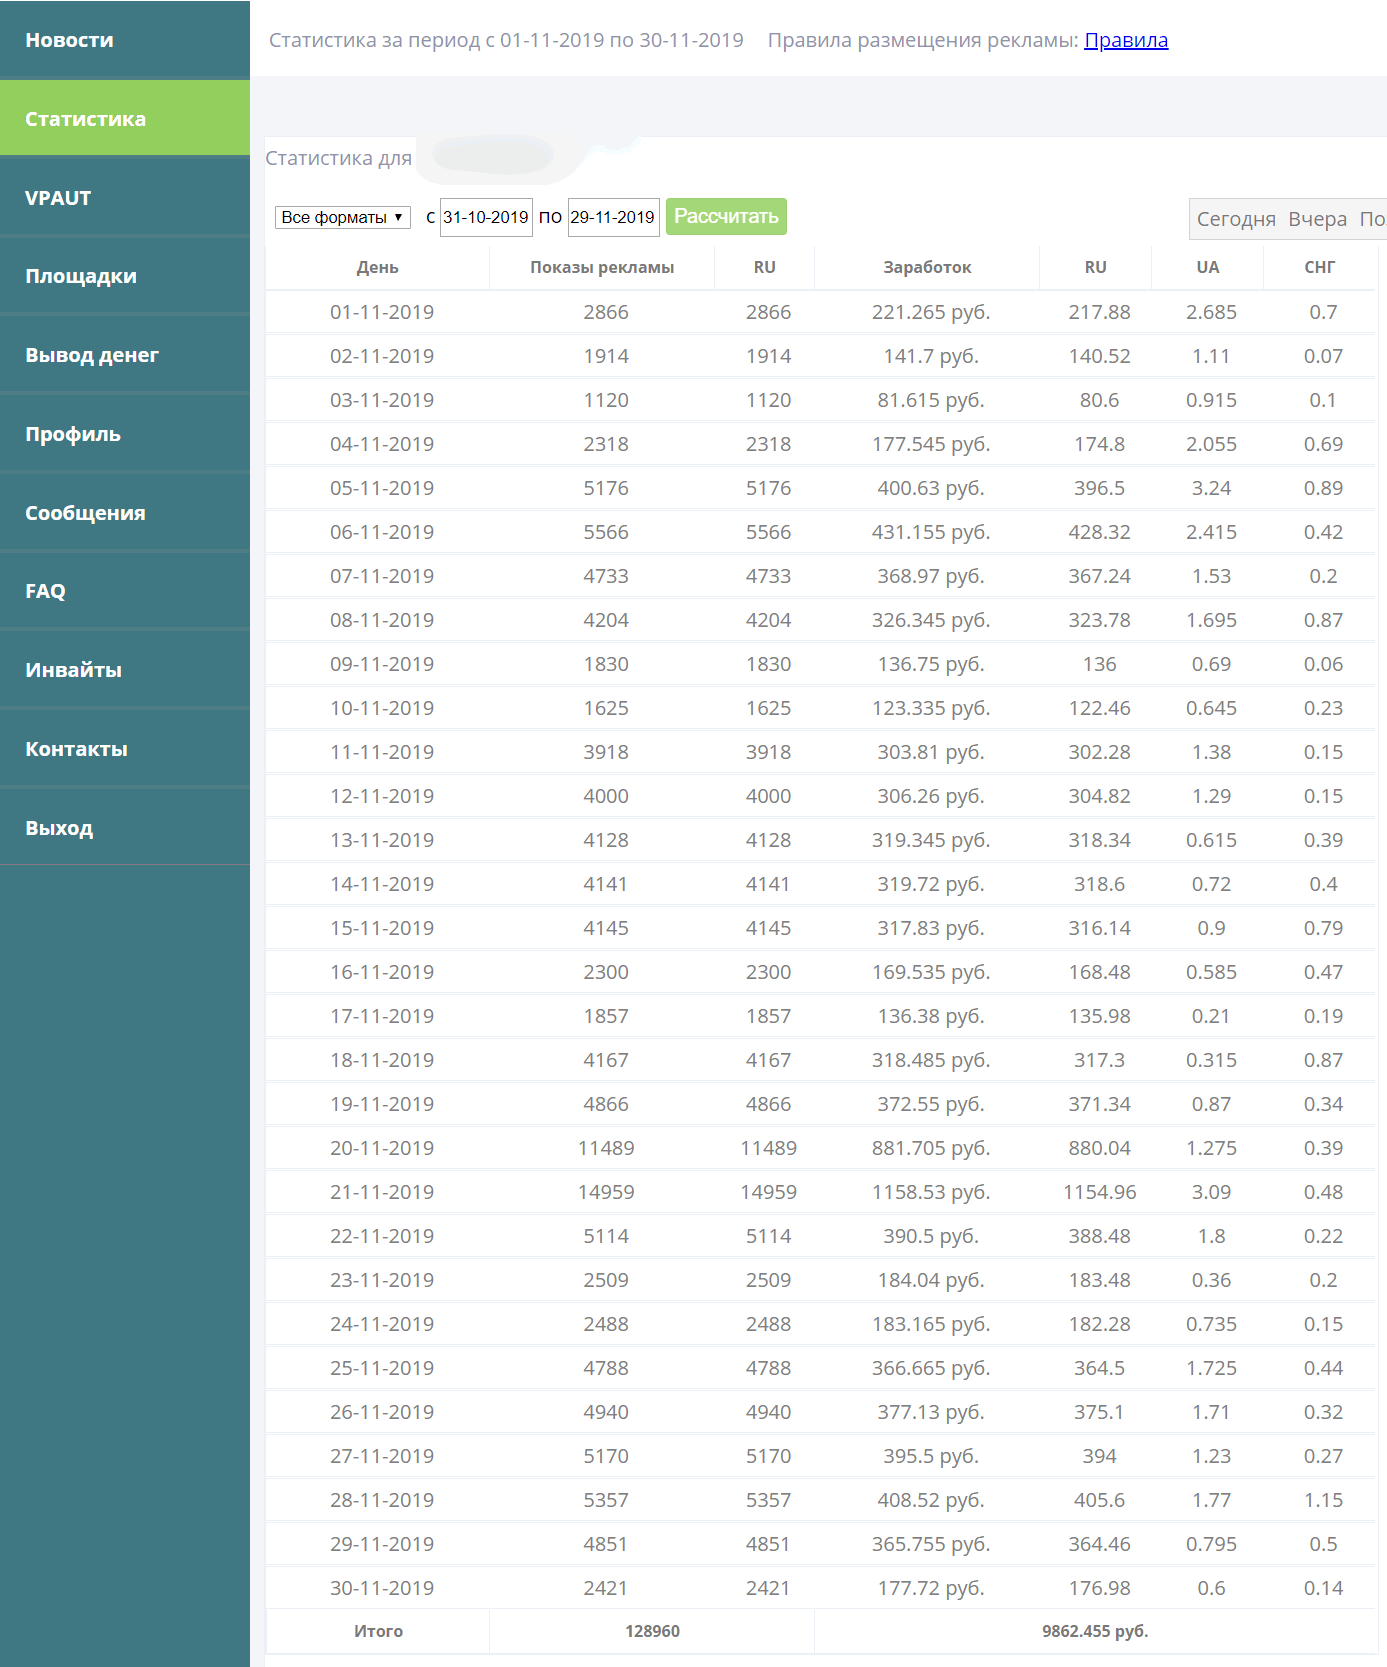
Task: Click the start date field 31-10-2019
Action: point(486,217)
